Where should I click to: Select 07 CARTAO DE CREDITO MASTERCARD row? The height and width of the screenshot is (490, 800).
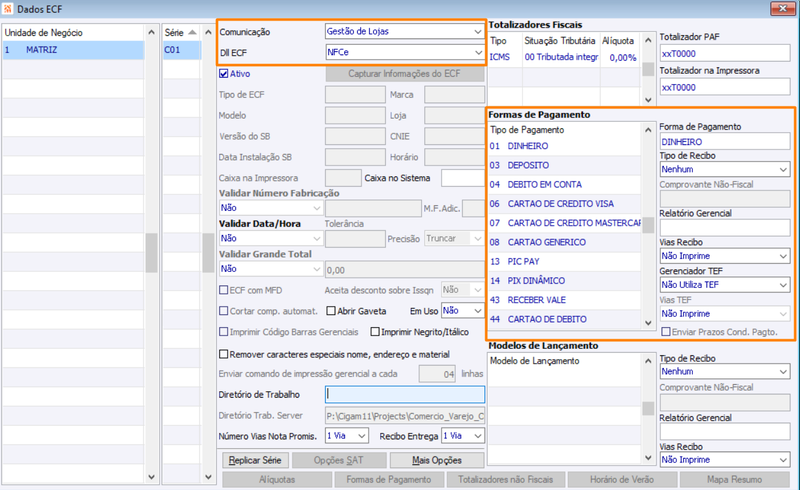click(x=564, y=223)
